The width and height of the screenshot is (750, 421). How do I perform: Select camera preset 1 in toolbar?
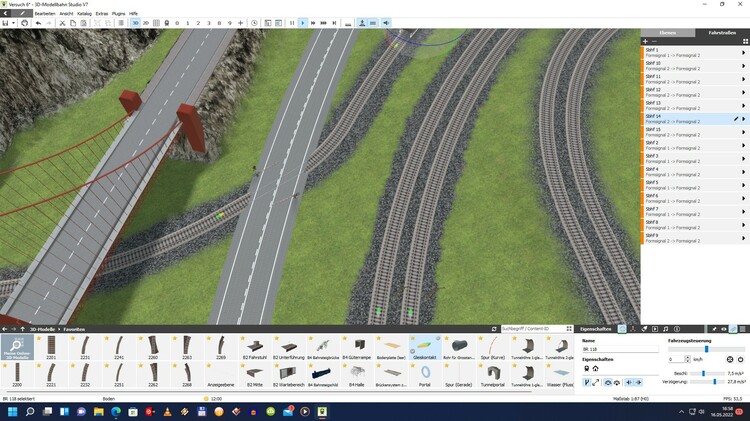tap(188, 23)
